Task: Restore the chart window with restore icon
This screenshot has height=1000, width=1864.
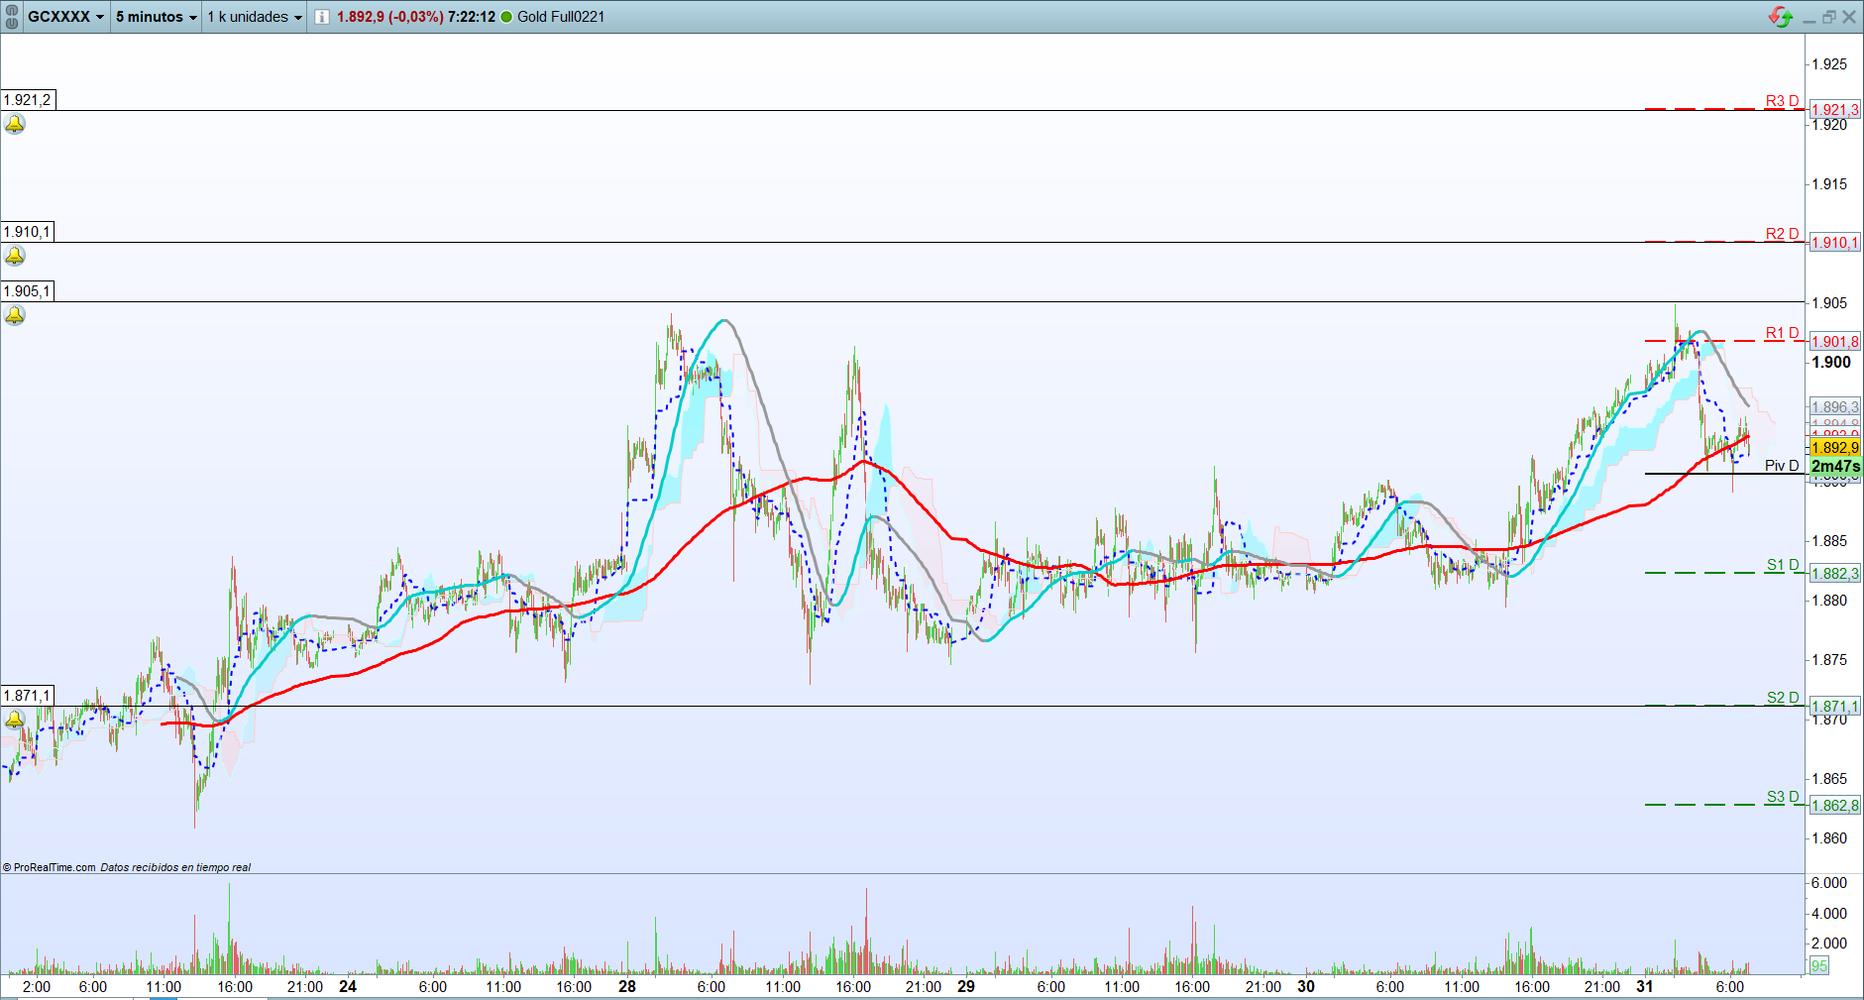Action: [x=1828, y=17]
